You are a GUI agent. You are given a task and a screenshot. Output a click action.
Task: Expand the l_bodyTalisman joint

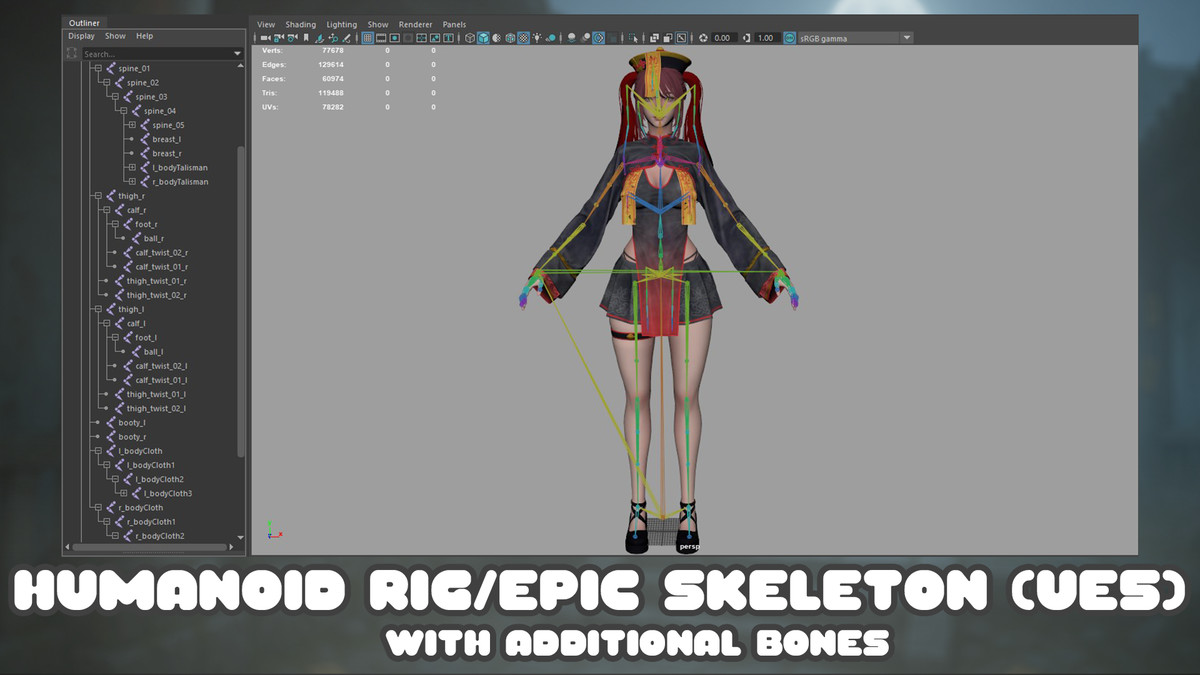(132, 168)
